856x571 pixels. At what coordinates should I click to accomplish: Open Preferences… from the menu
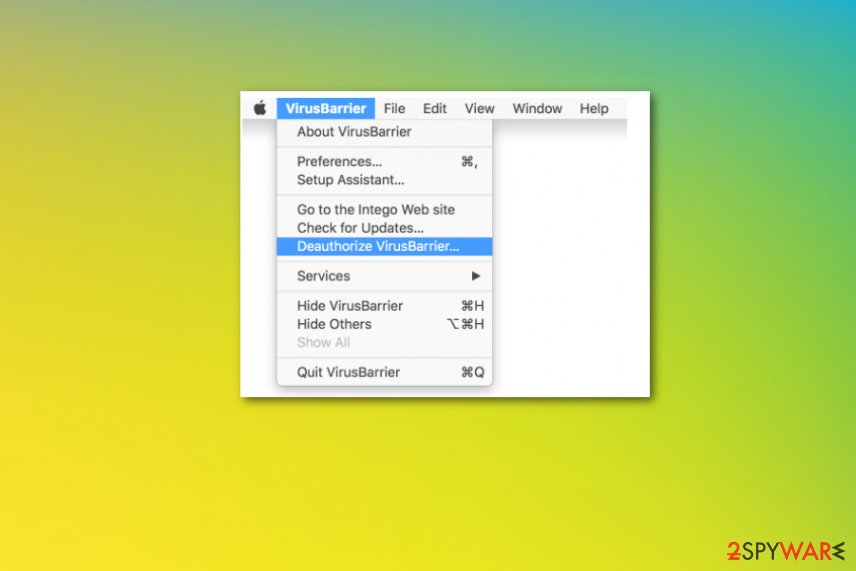click(384, 162)
